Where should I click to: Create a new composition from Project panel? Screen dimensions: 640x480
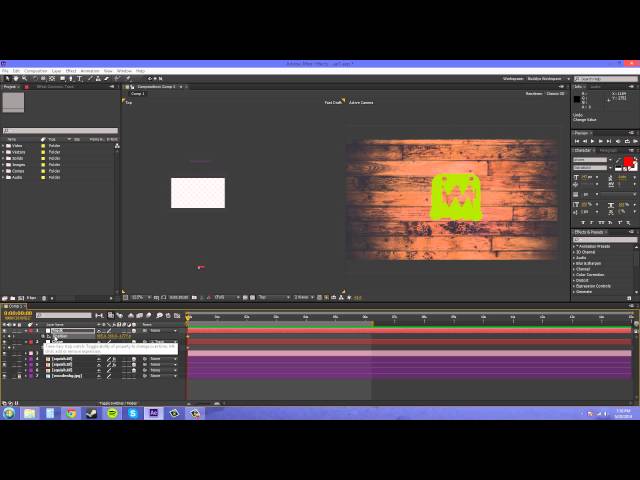click(21, 298)
